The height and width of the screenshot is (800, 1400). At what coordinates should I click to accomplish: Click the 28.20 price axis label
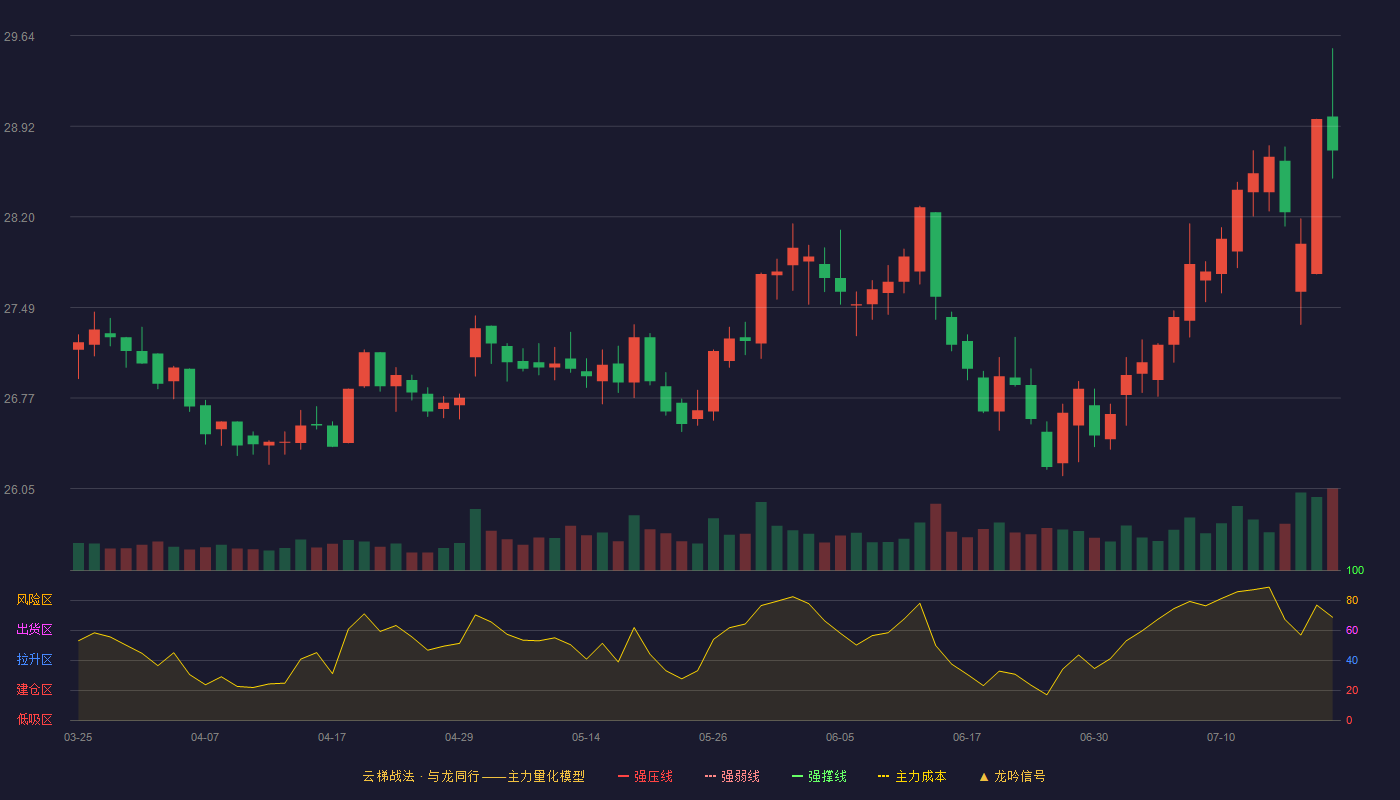tap(19, 218)
